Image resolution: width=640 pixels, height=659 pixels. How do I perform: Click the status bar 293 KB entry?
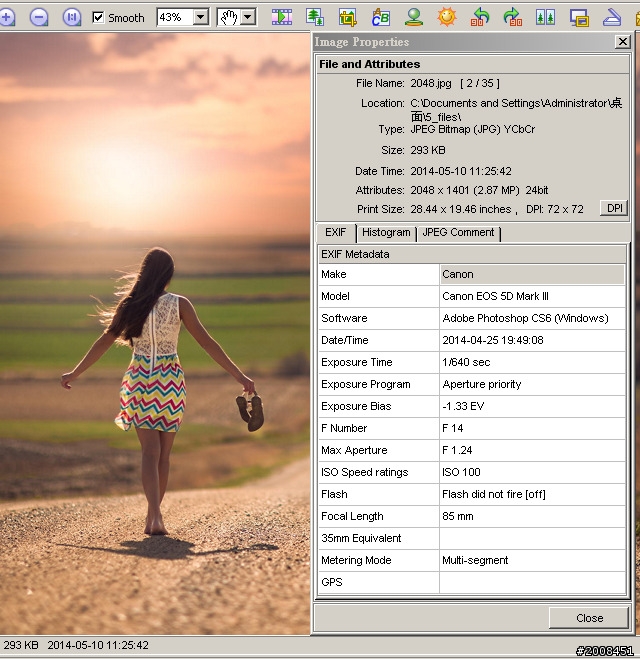pyautogui.click(x=21, y=645)
